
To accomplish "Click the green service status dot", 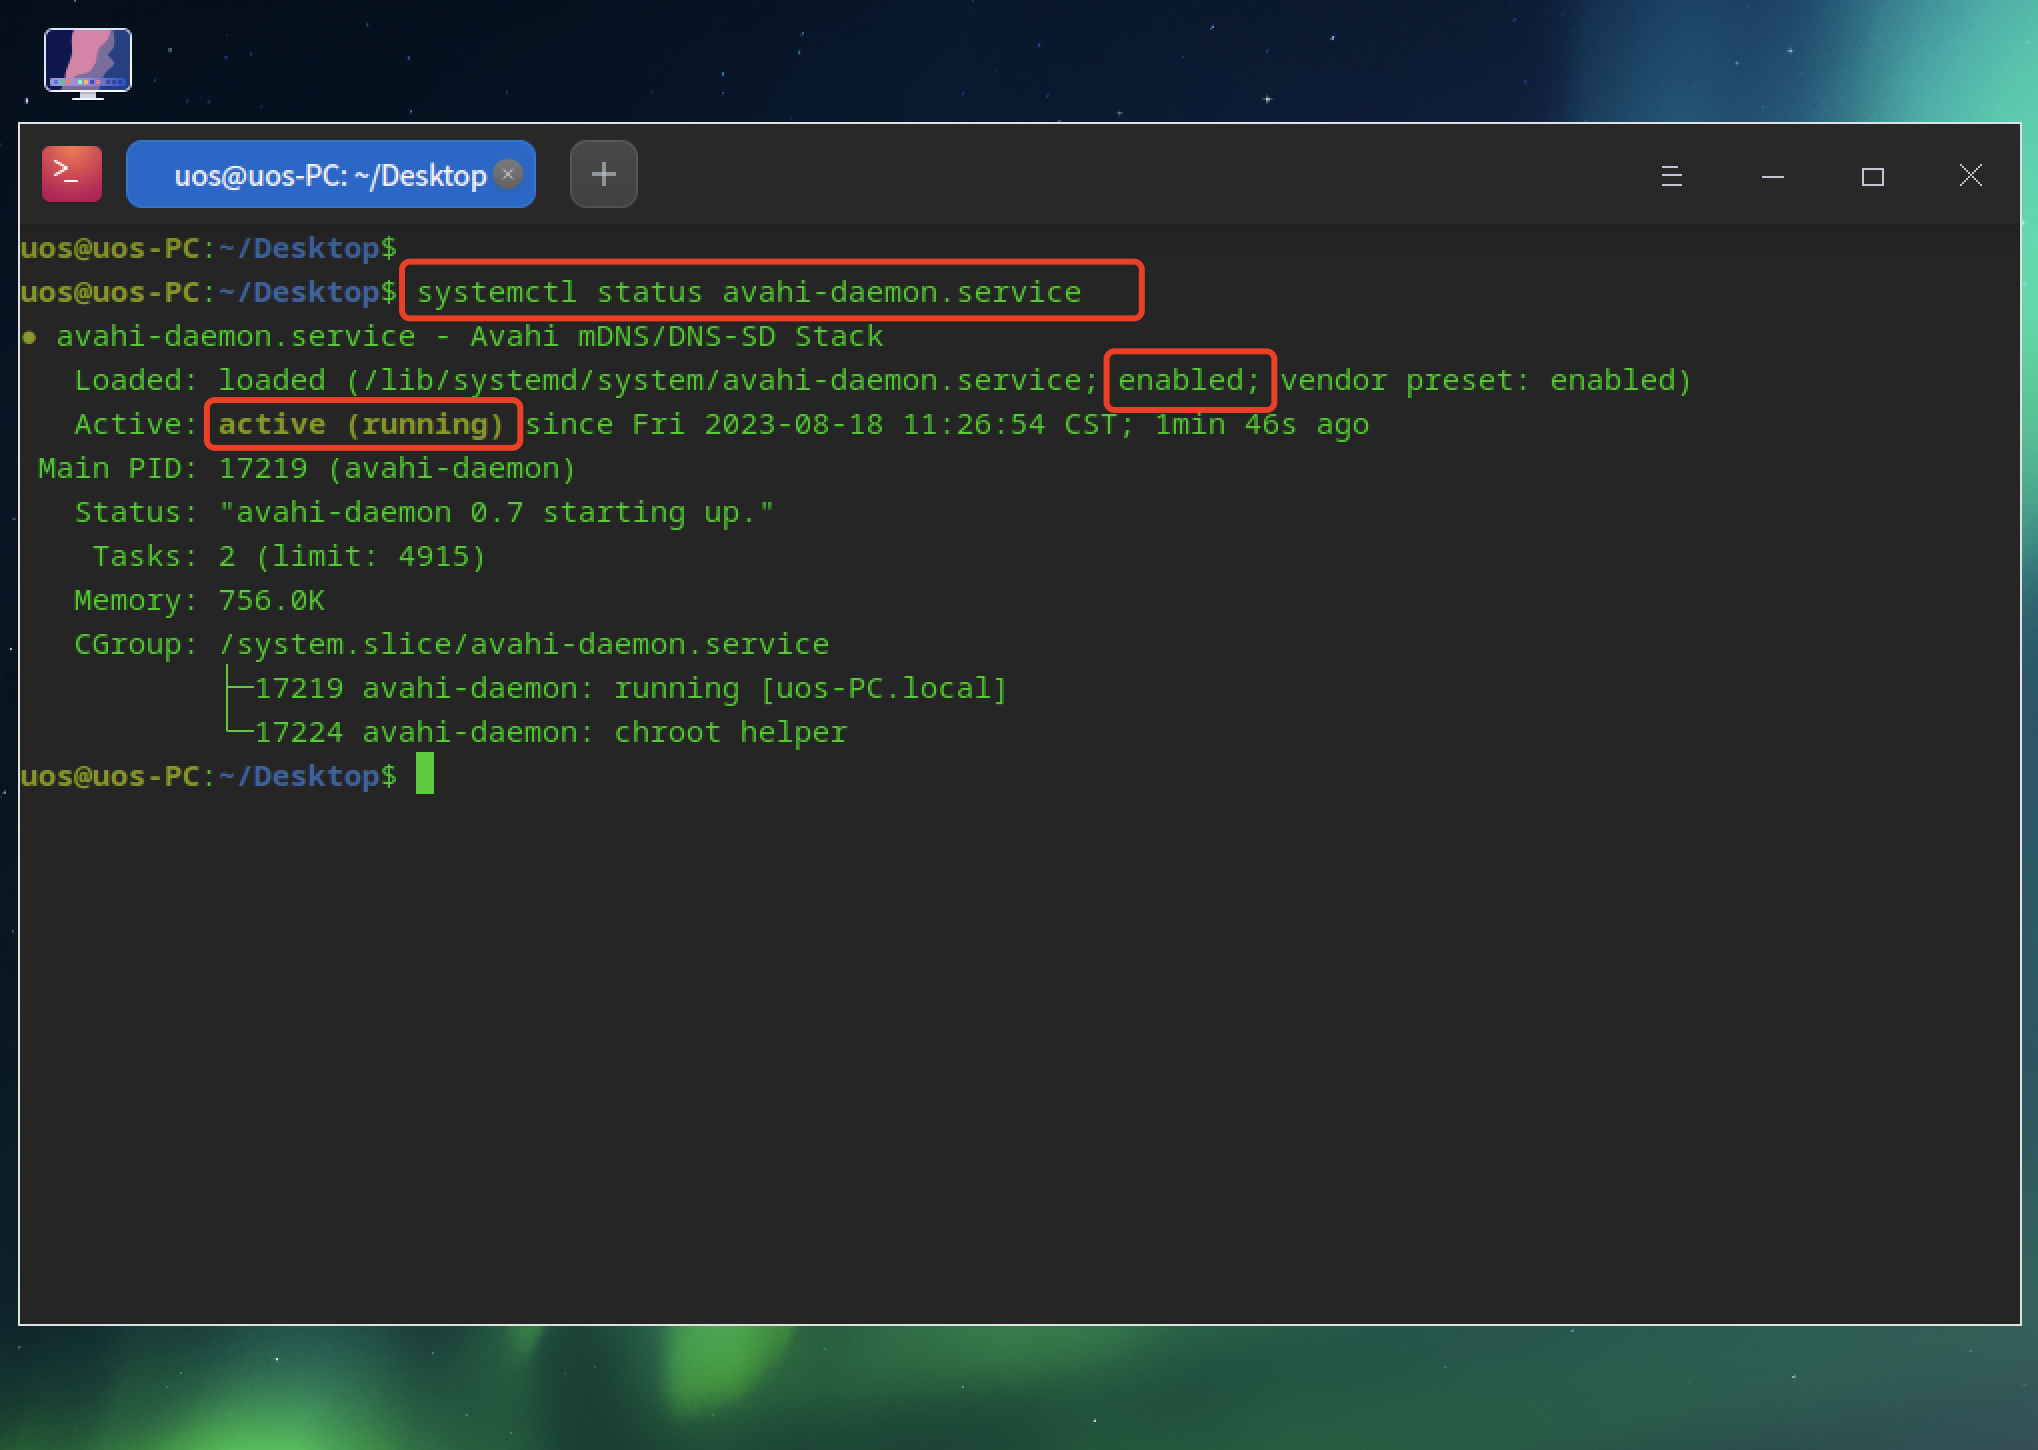I will click(x=29, y=337).
